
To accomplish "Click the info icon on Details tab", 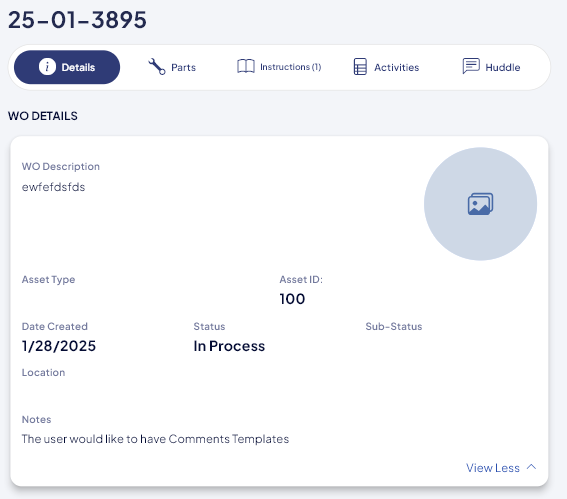I will (47, 67).
